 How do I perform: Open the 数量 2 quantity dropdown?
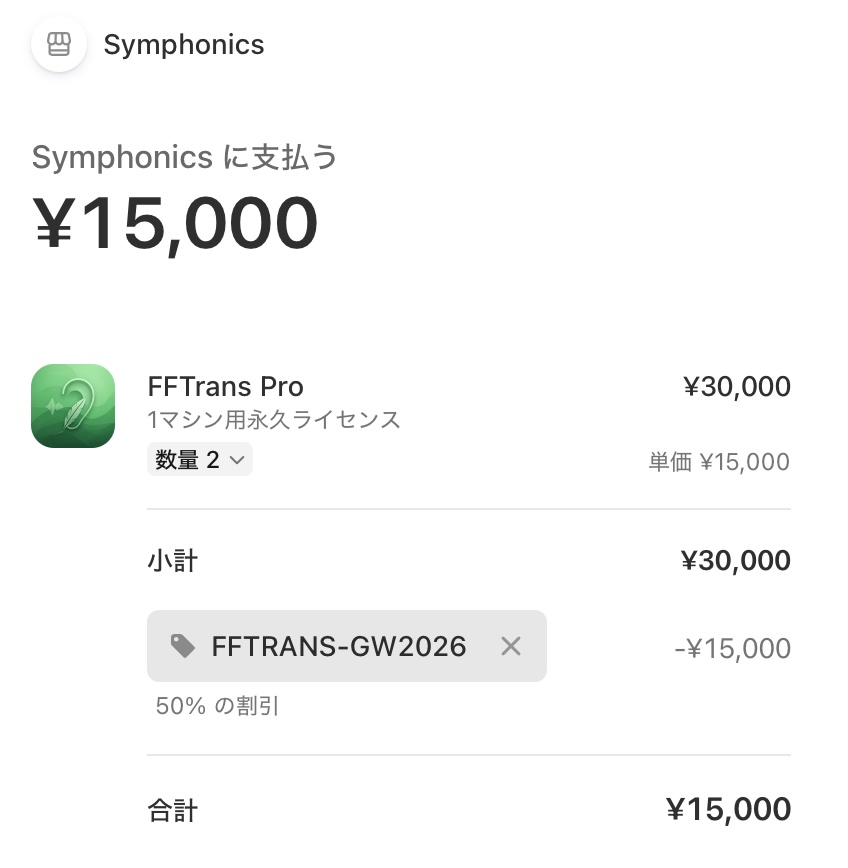[199, 460]
